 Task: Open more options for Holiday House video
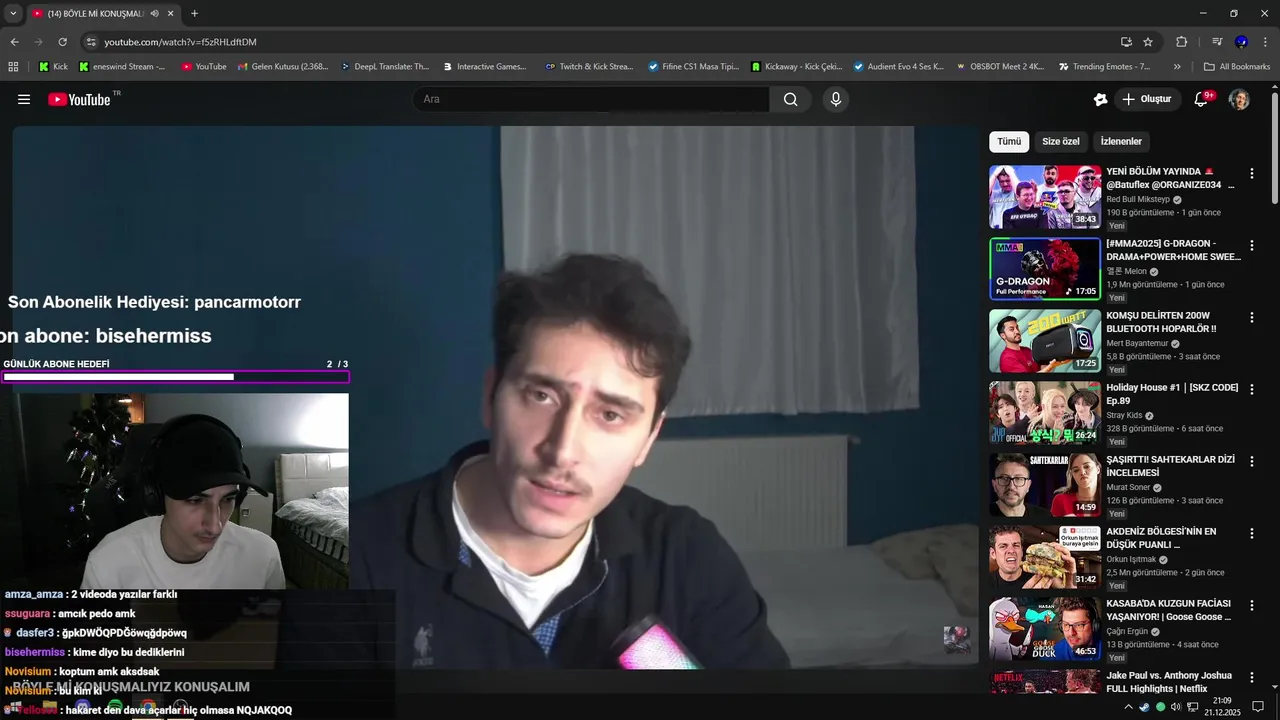(1251, 389)
